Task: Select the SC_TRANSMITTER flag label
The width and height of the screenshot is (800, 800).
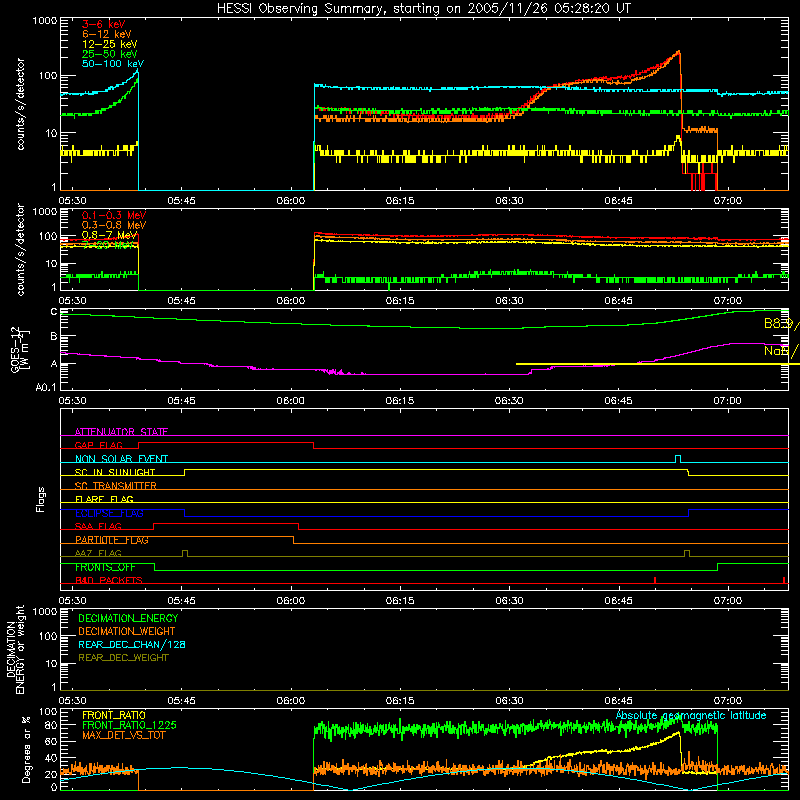Action: [116, 485]
